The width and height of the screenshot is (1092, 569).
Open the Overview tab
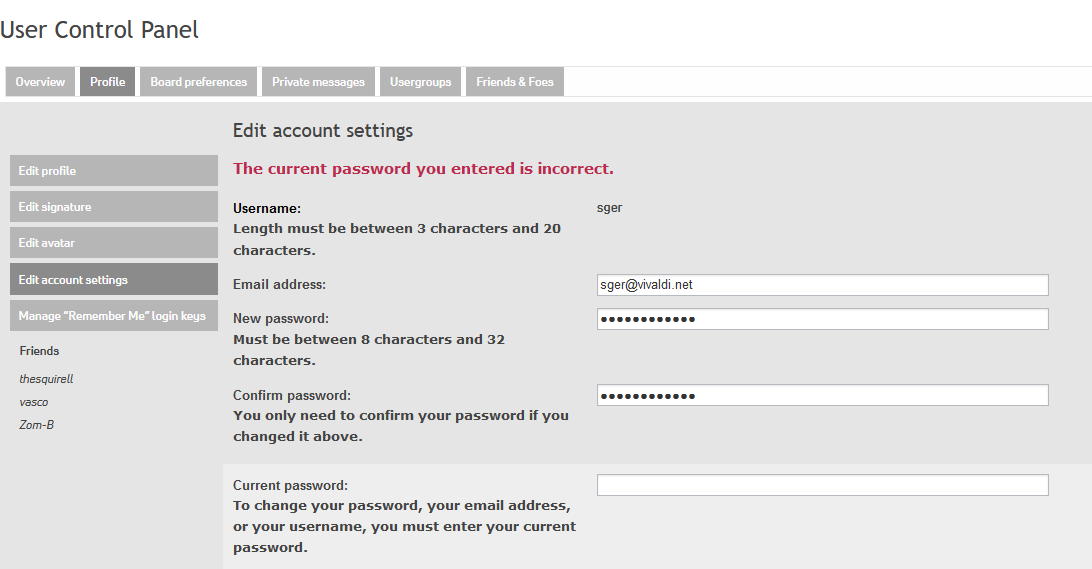pyautogui.click(x=40, y=82)
